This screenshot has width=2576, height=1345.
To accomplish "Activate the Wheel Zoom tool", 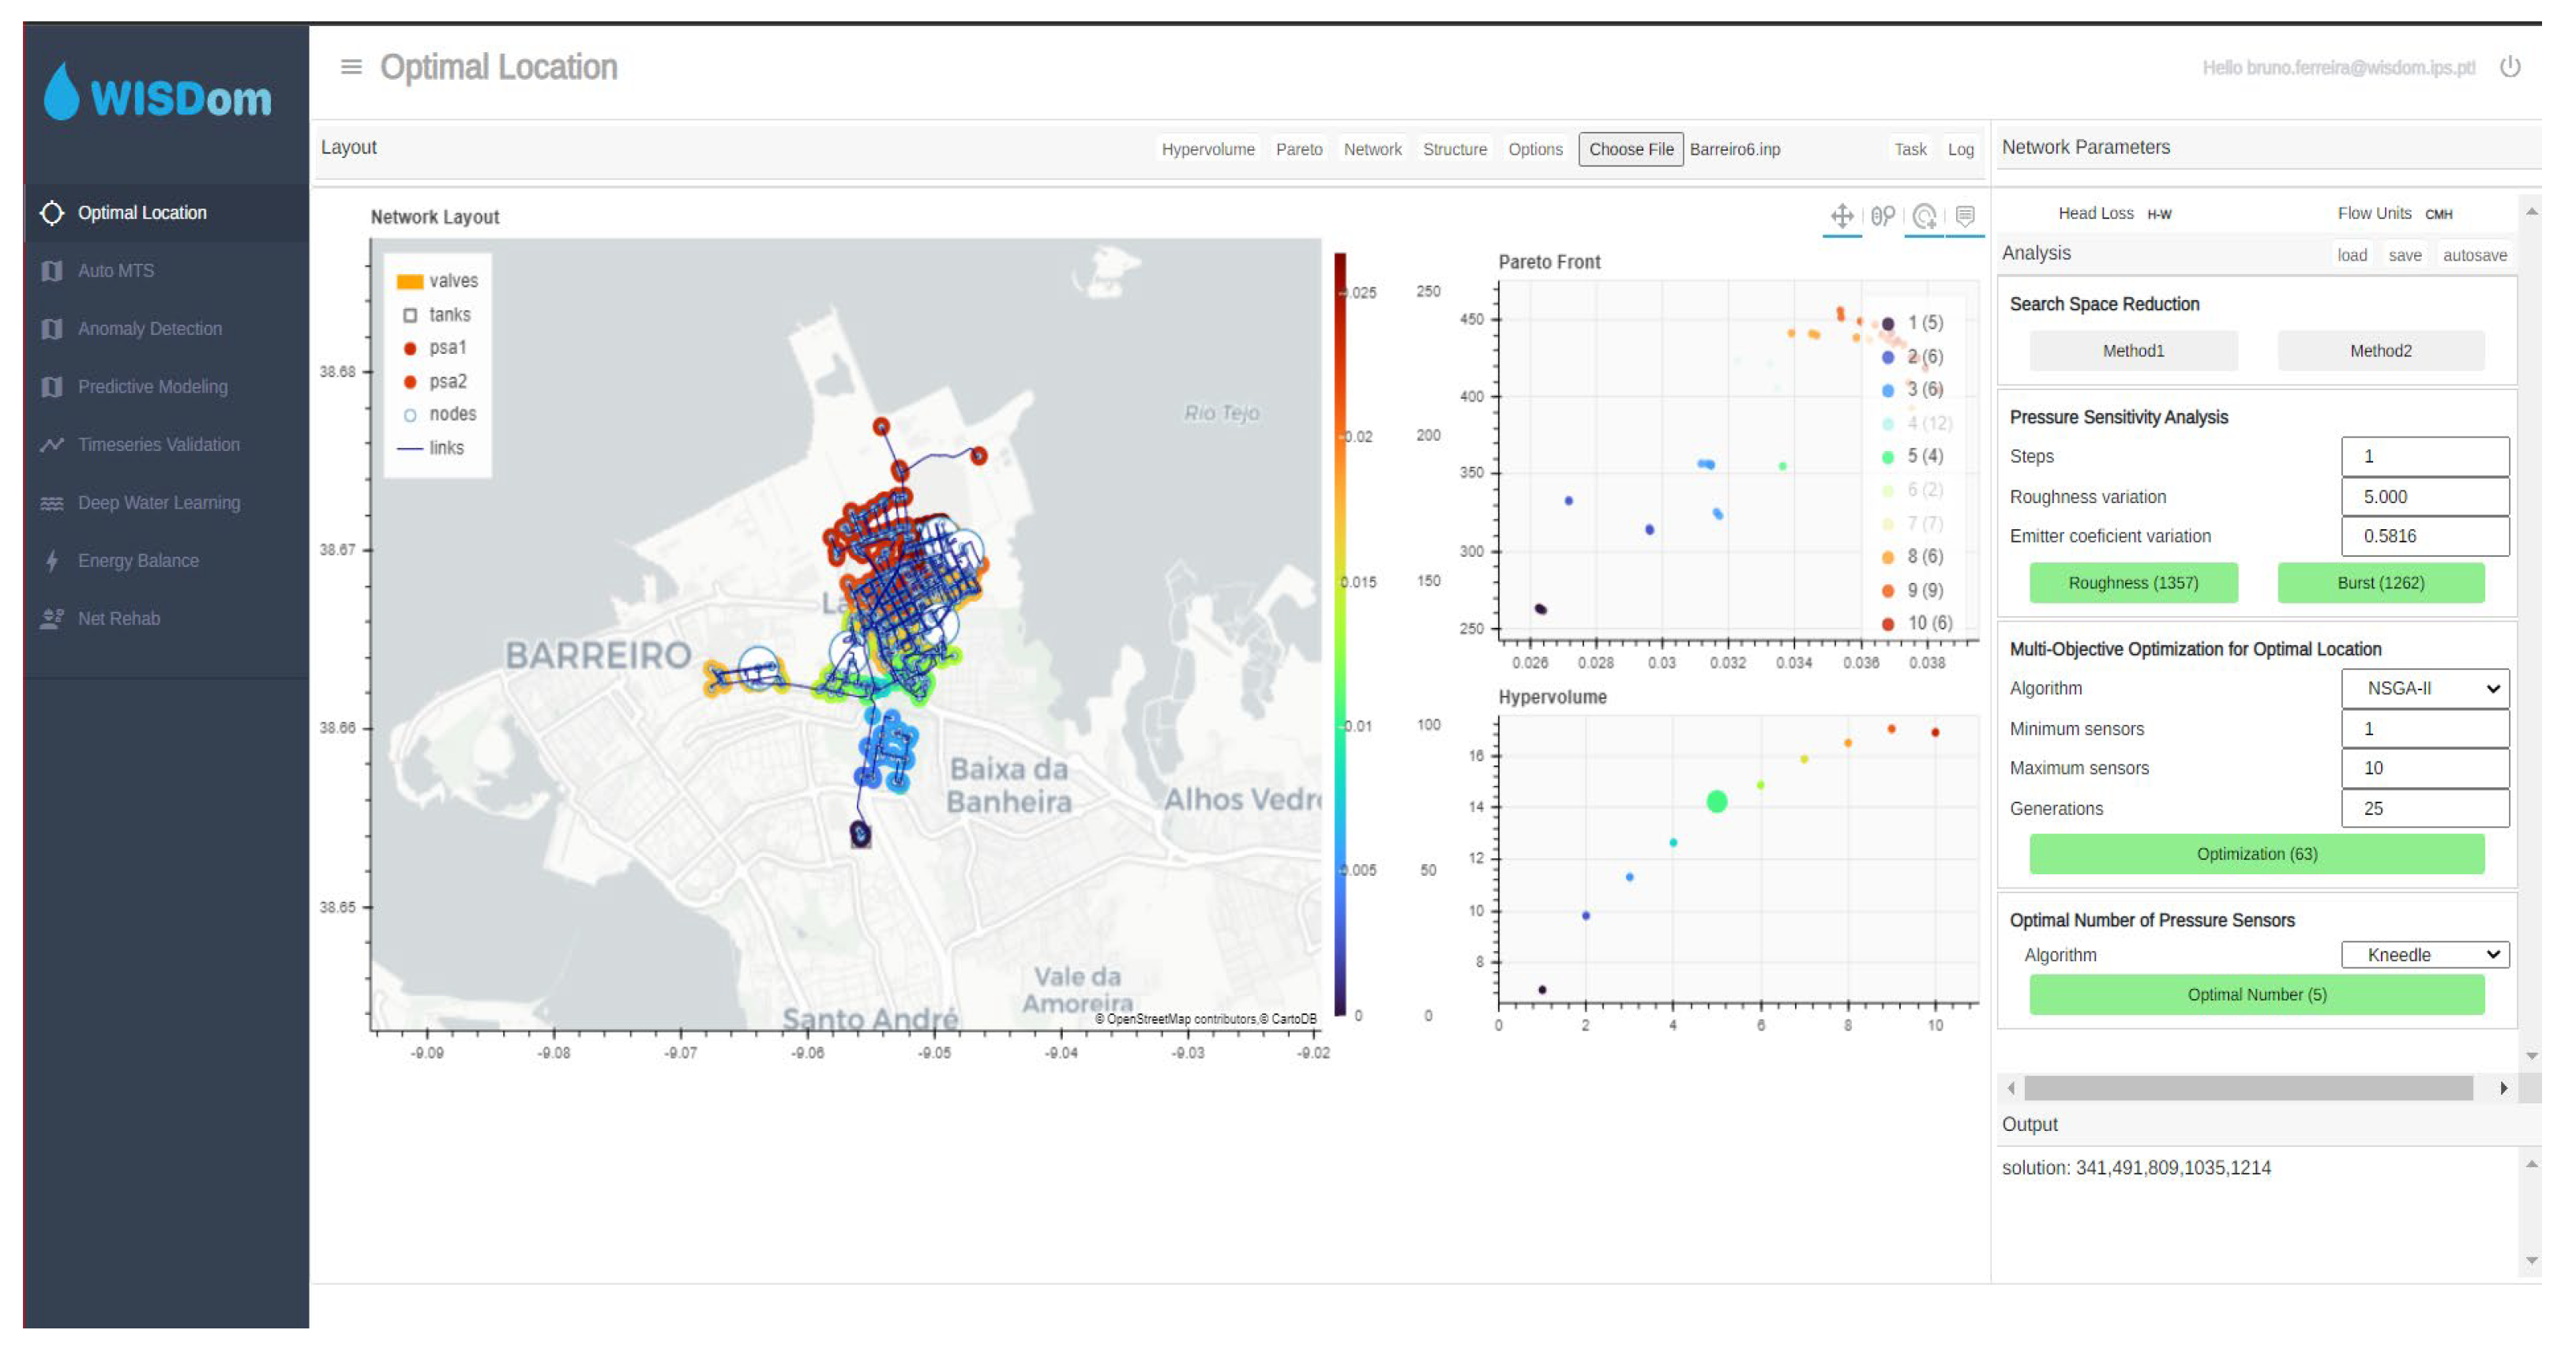I will click(x=1882, y=216).
